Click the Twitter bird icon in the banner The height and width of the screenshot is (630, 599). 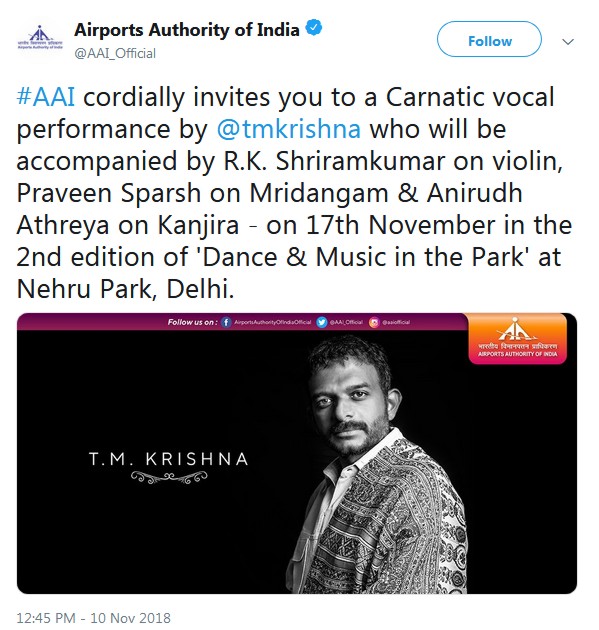pos(321,322)
